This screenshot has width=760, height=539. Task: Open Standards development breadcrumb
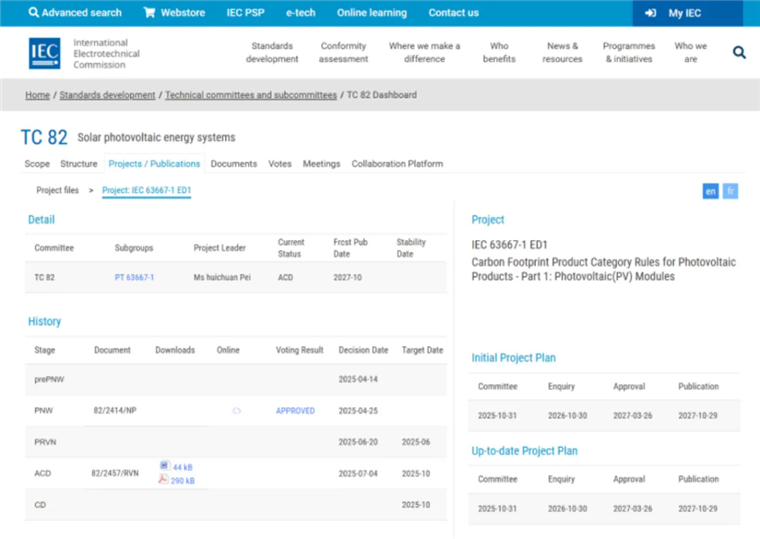tap(107, 95)
